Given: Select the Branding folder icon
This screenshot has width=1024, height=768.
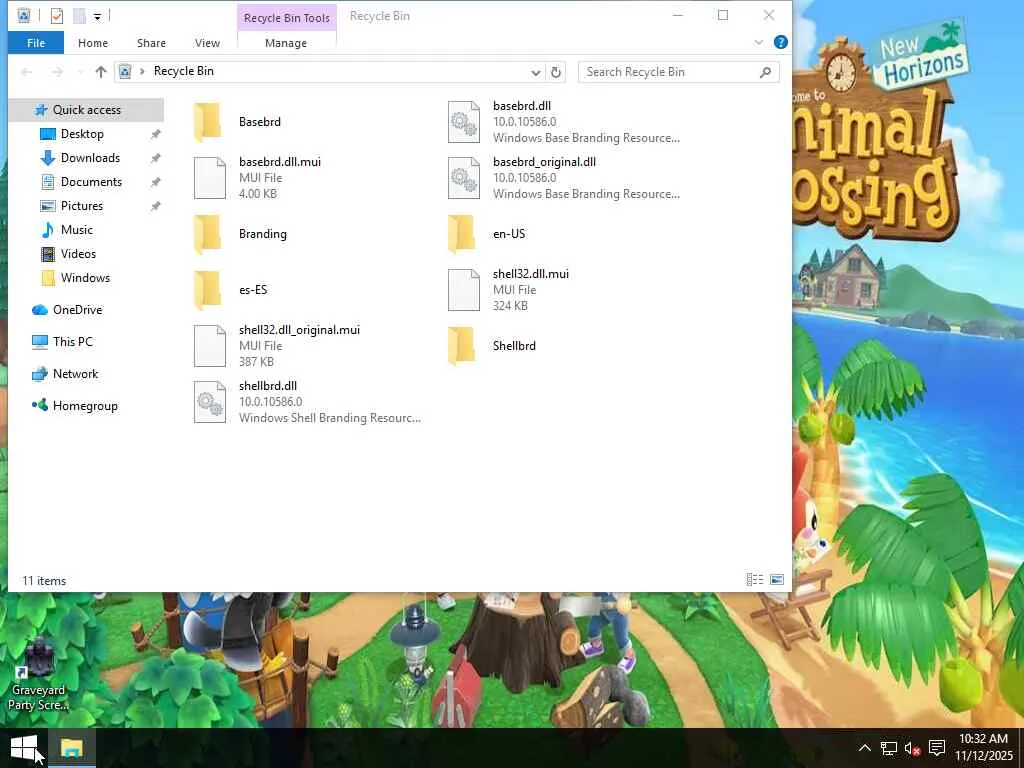Looking at the screenshot, I should click(x=208, y=234).
